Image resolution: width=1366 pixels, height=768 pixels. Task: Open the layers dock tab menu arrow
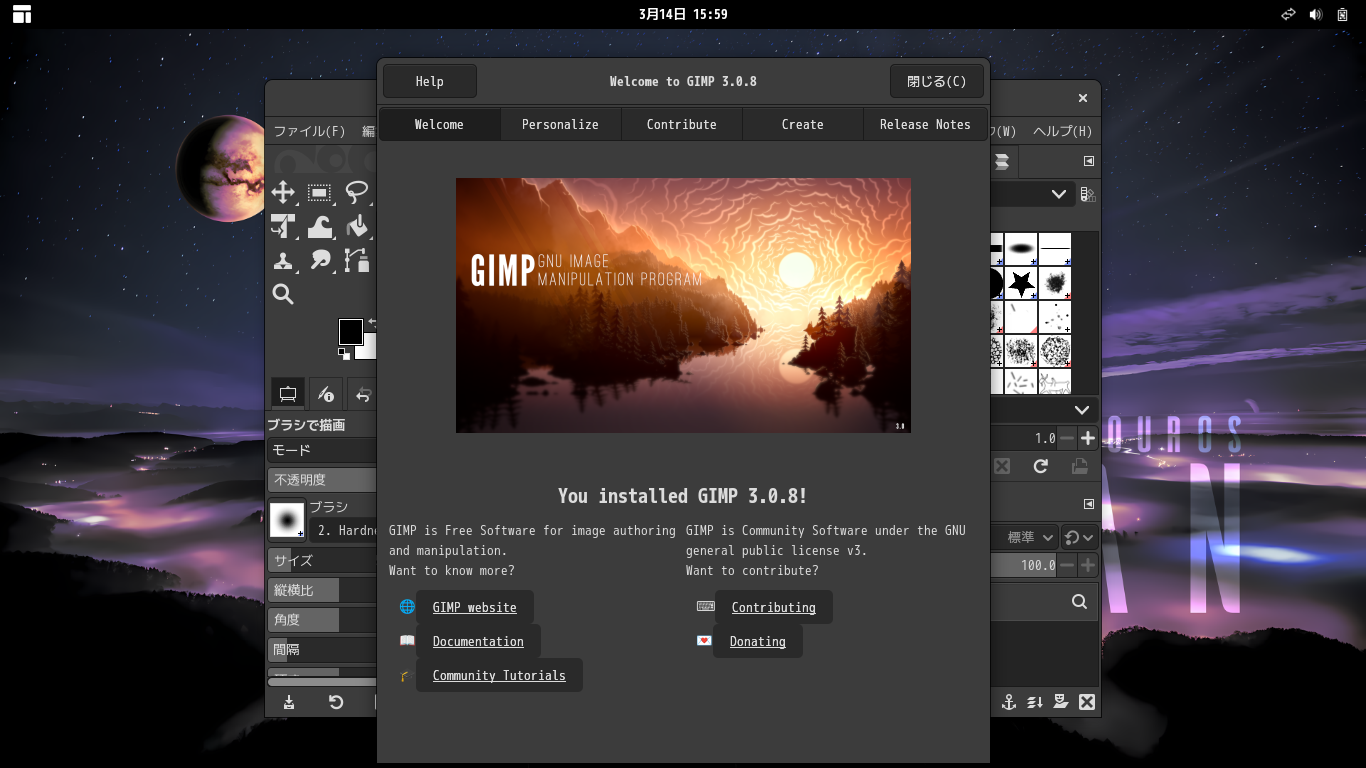1089,504
